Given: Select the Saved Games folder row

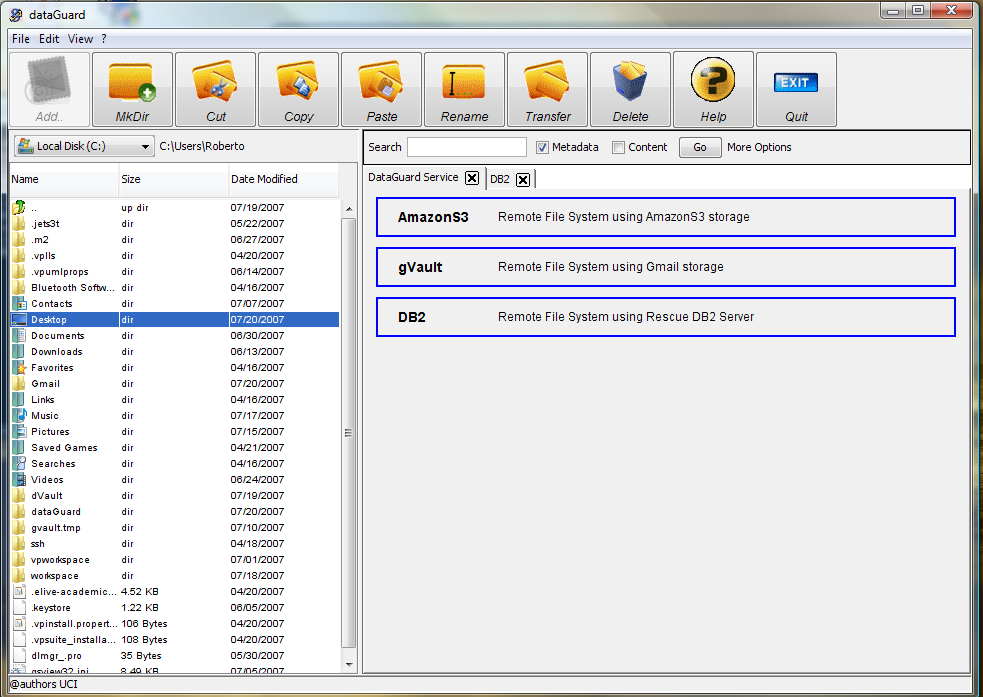Looking at the screenshot, I should pyautogui.click(x=175, y=448).
